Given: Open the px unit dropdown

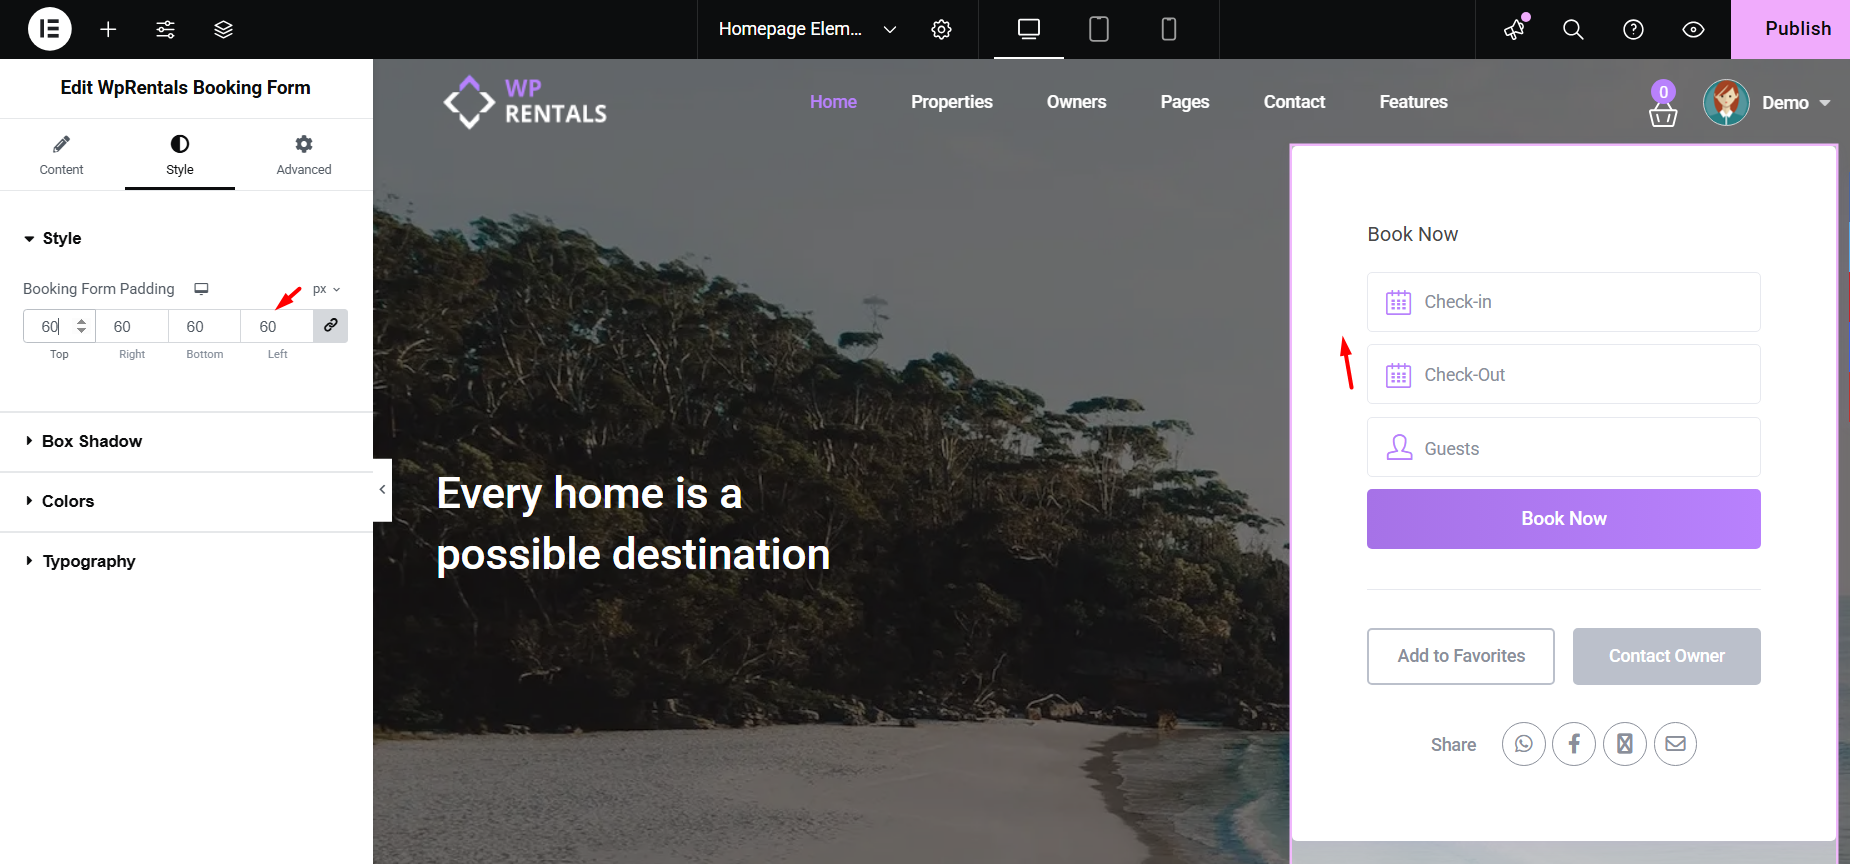Looking at the screenshot, I should [x=326, y=289].
